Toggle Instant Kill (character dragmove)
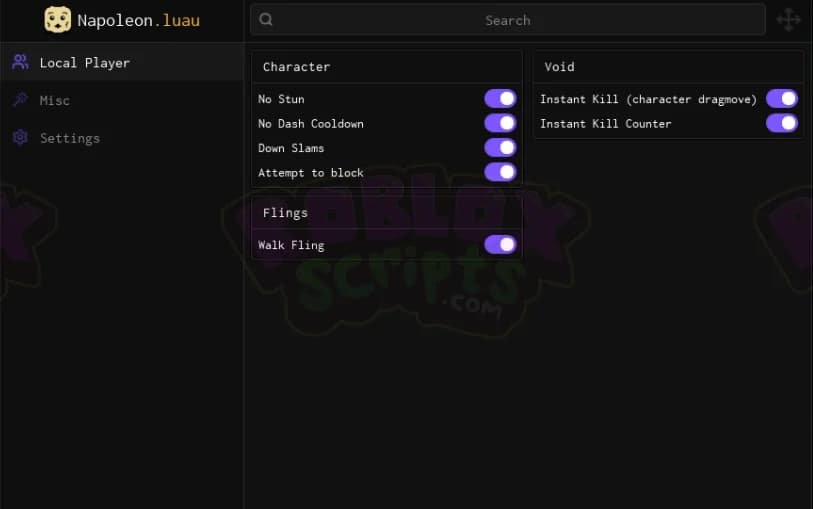The height and width of the screenshot is (509, 813). [782, 98]
